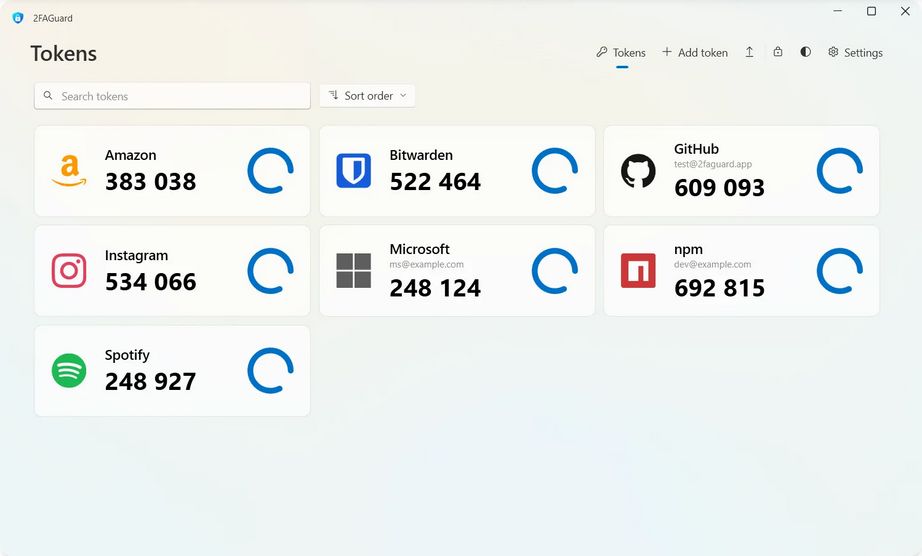Click the Spotify countdown progress ring
The image size is (922, 556).
click(x=270, y=371)
